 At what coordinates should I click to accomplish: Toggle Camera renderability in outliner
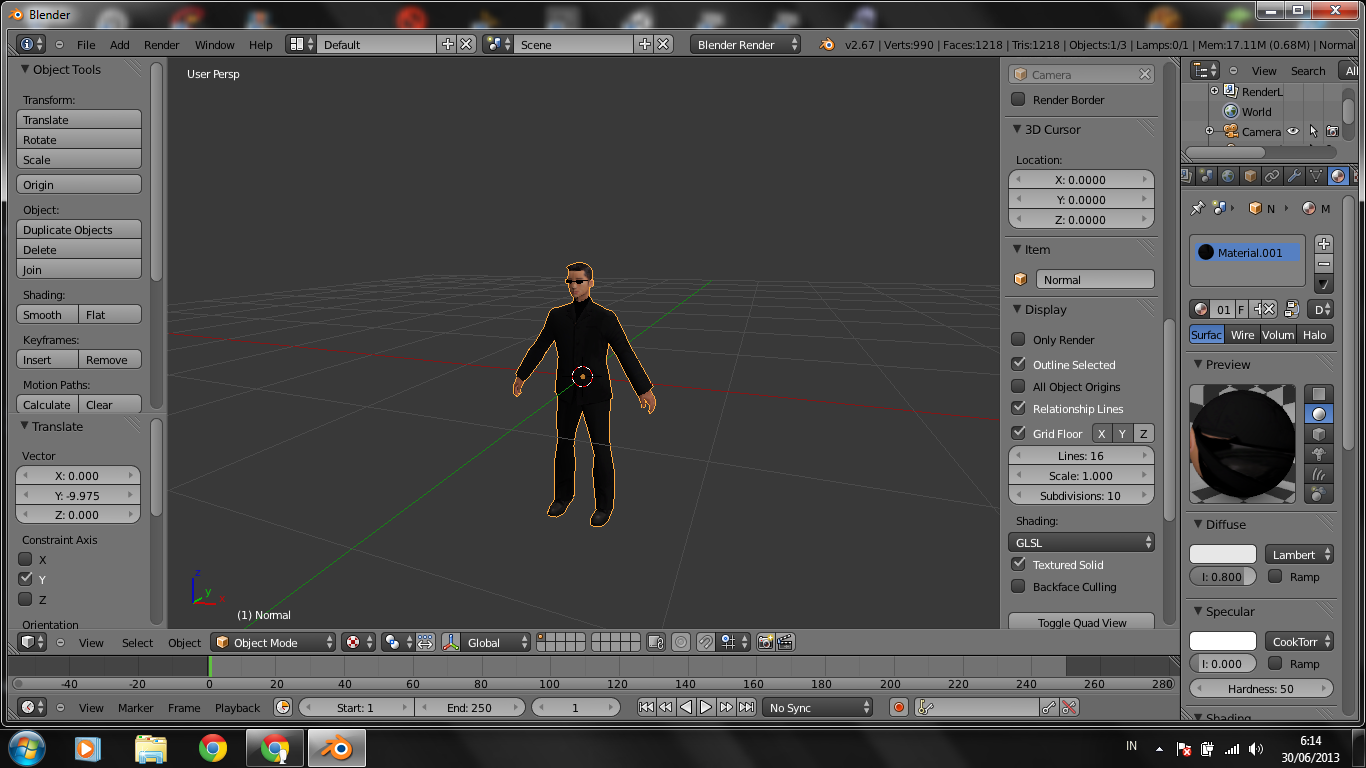click(1332, 131)
